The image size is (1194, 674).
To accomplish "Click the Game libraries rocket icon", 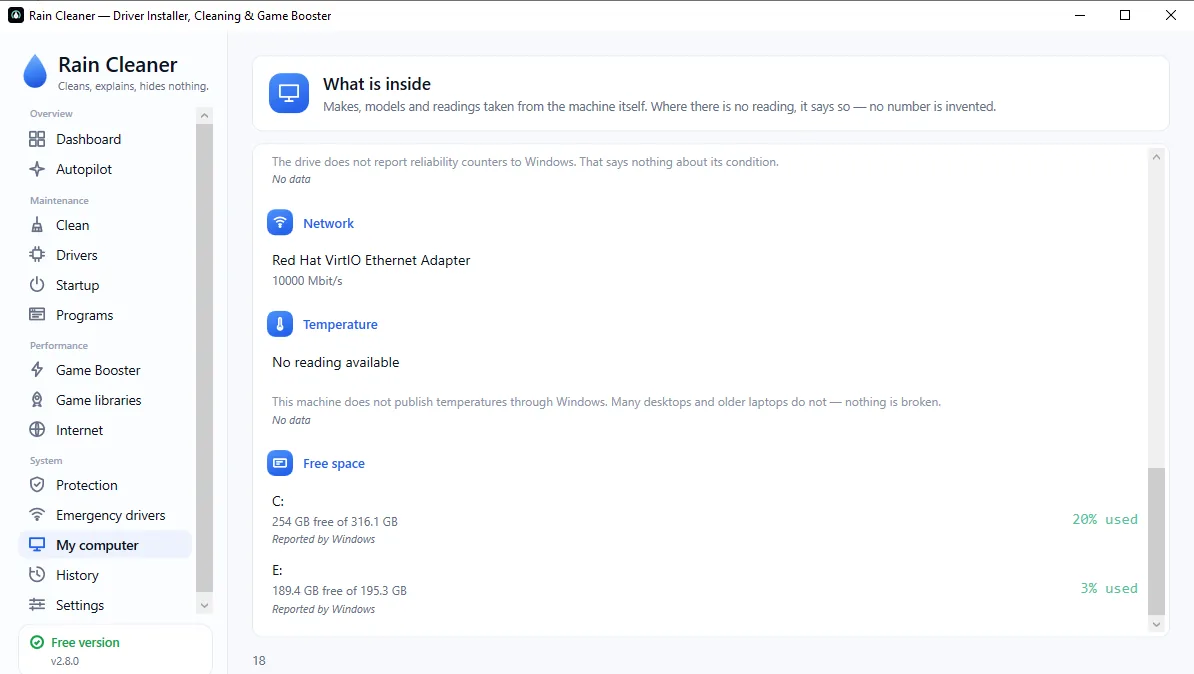I will pos(37,400).
